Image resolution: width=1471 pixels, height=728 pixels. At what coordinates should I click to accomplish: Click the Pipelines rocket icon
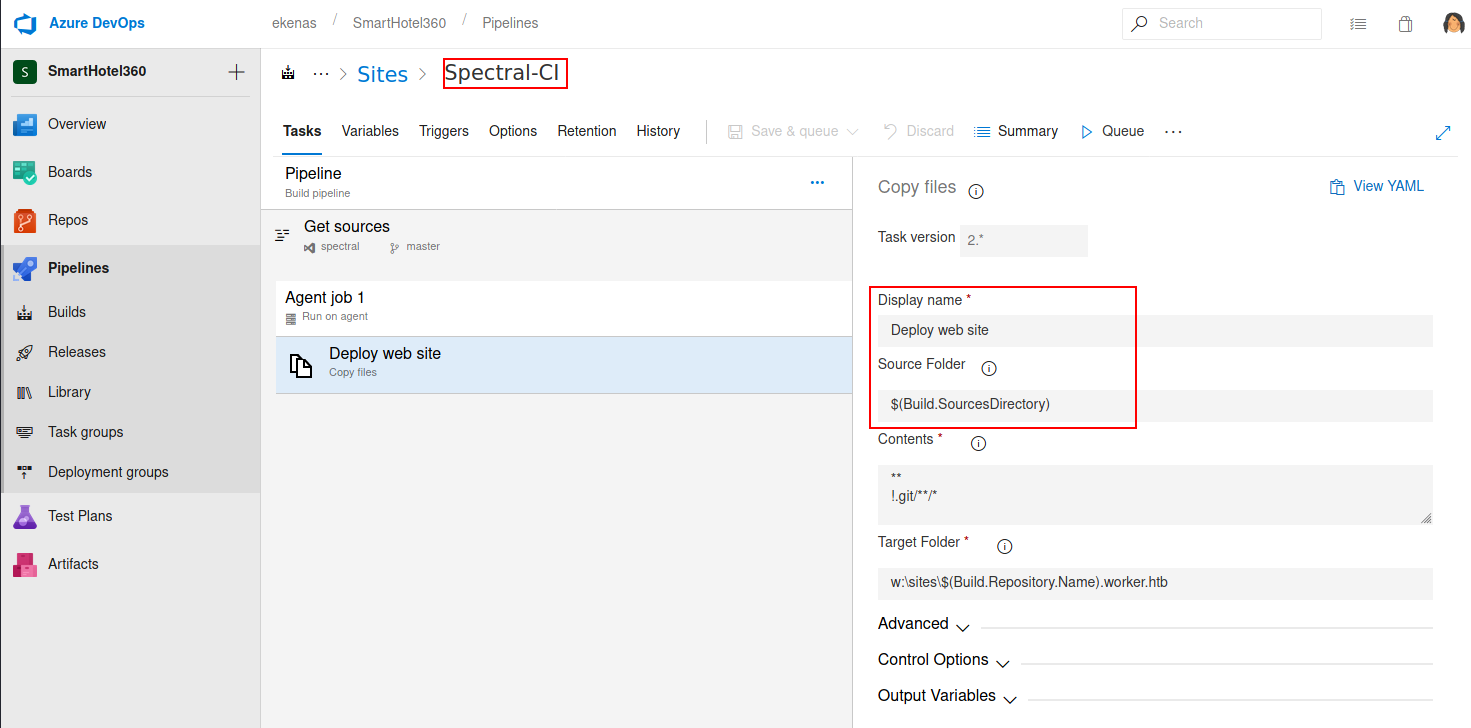[x=25, y=268]
